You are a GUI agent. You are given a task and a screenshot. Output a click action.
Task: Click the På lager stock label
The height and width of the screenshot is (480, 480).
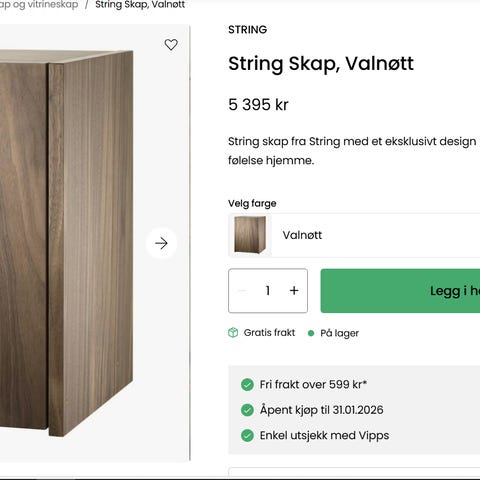coord(340,333)
